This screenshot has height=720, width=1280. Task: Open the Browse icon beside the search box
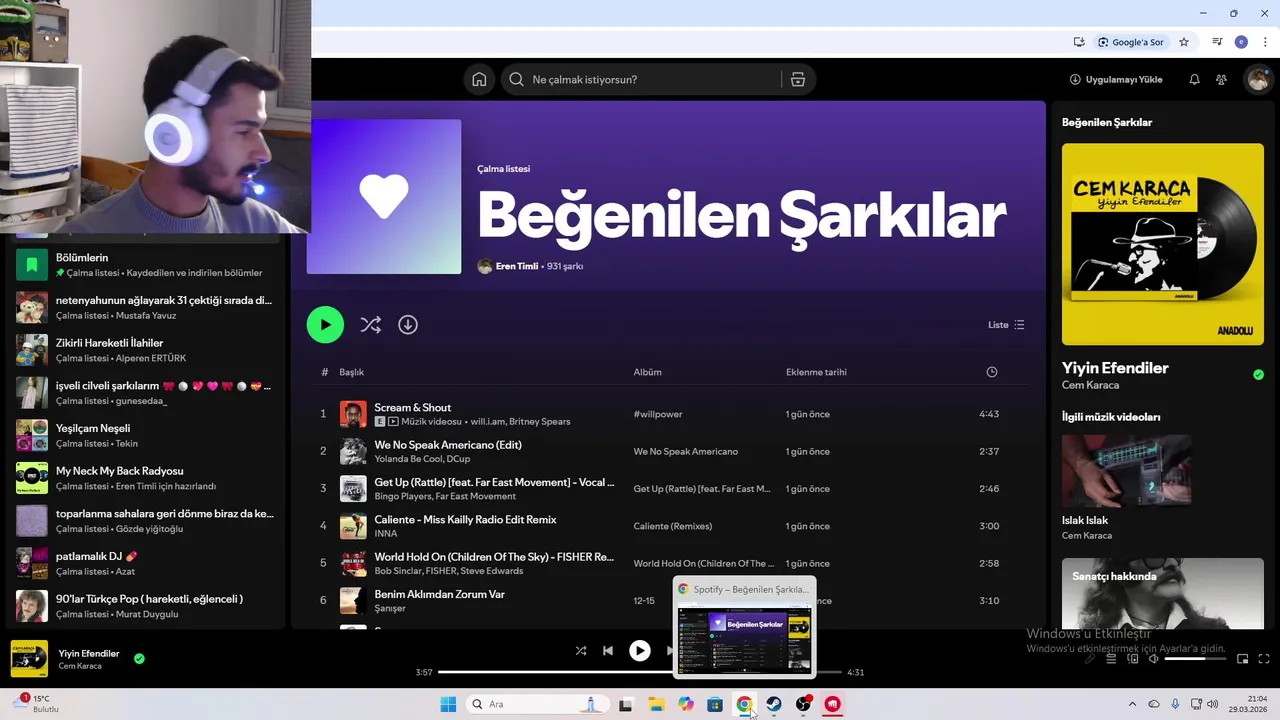point(797,80)
